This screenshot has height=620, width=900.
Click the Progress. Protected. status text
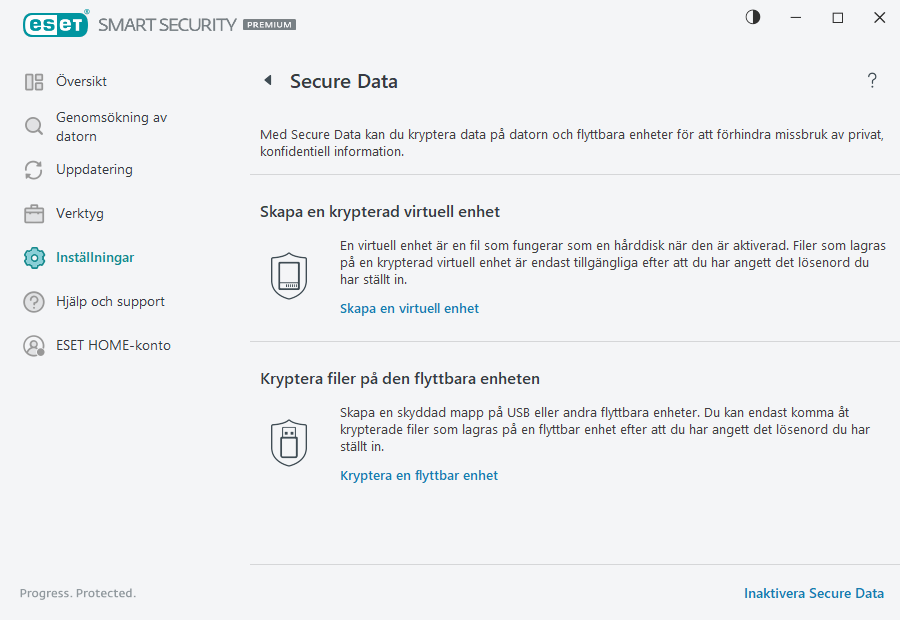pos(77,593)
